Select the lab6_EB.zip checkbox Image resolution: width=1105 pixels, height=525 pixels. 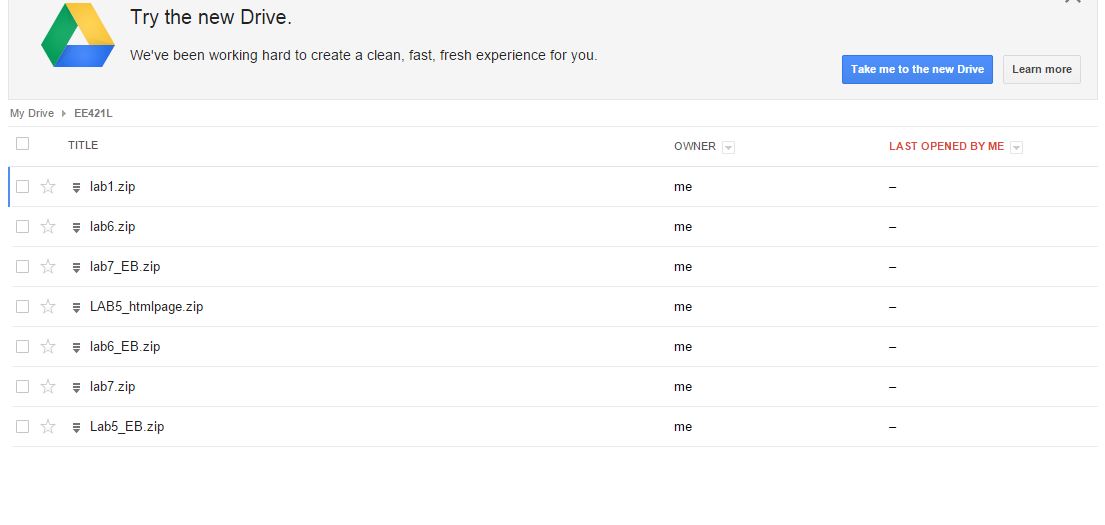(23, 346)
